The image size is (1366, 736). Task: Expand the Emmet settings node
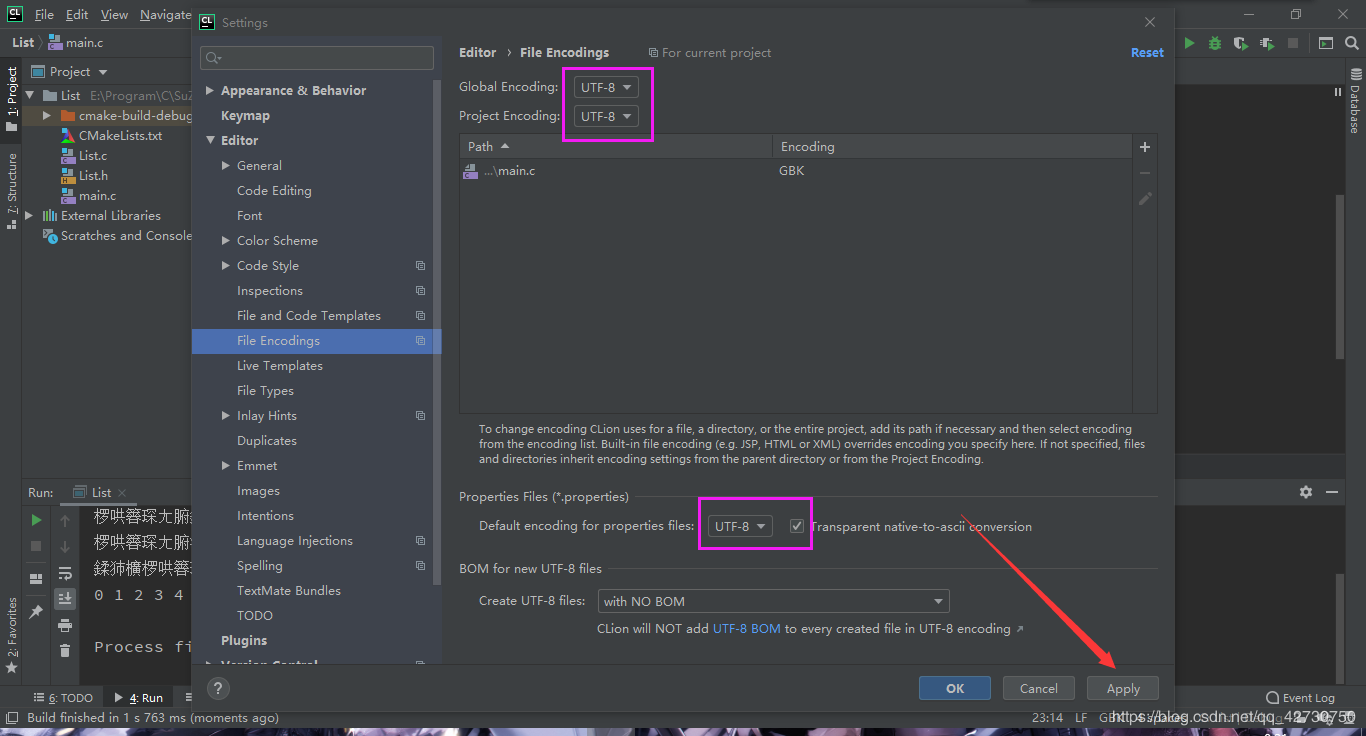click(226, 465)
